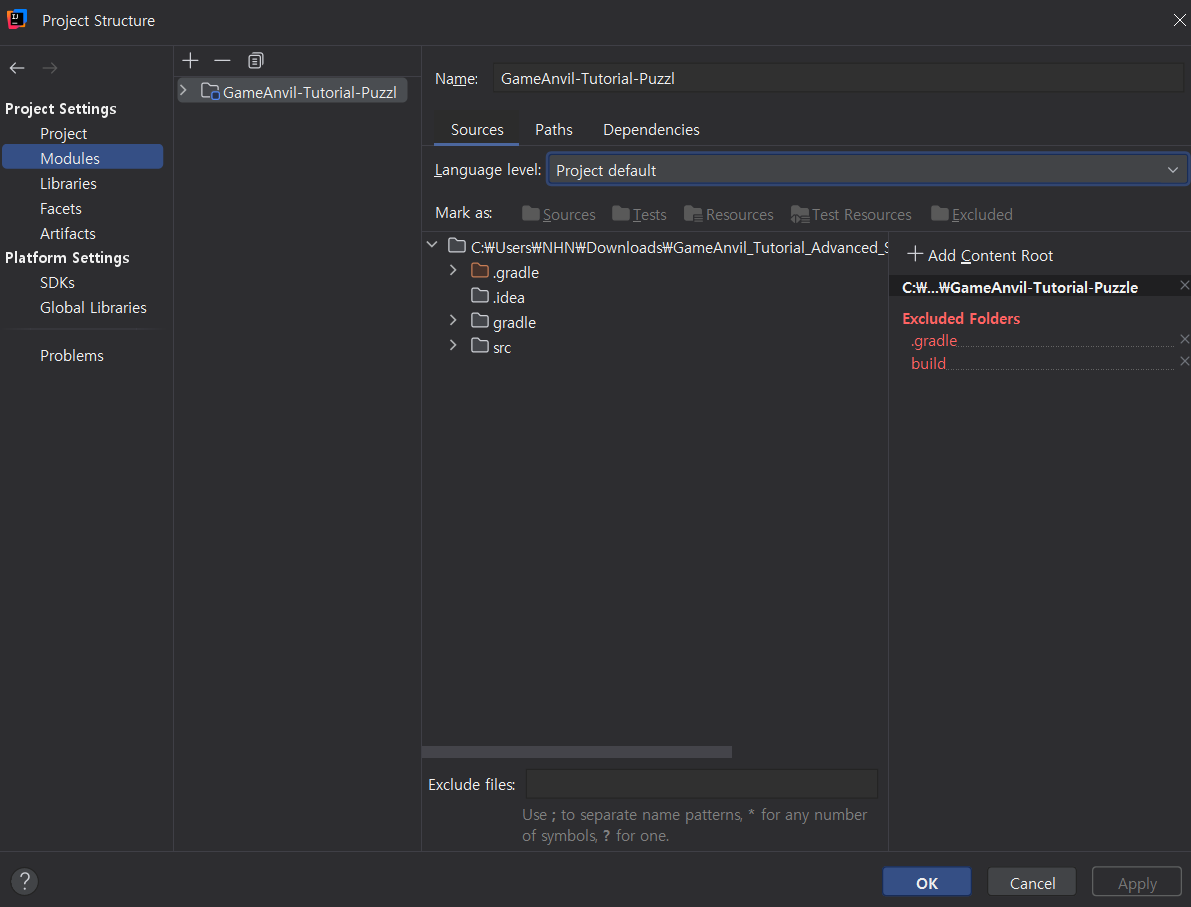Click the Exclude files input field
Image resolution: width=1191 pixels, height=907 pixels.
click(701, 784)
